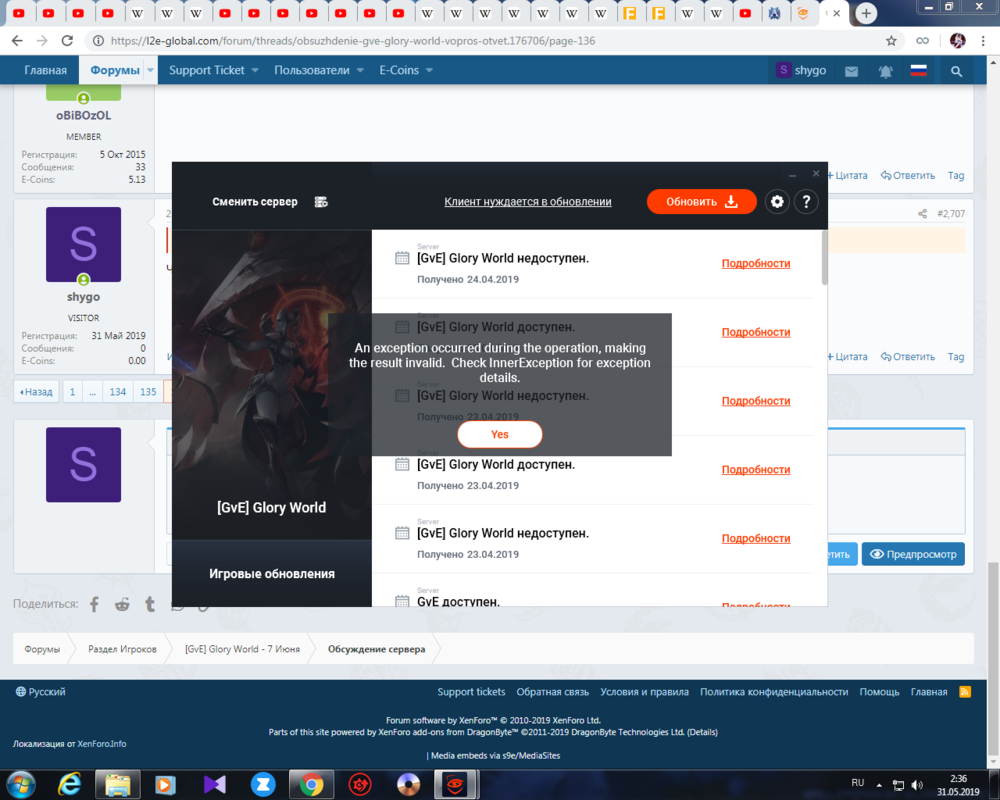Expand the Форумы dropdown arrow
This screenshot has height=800, width=1000.
[150, 71]
